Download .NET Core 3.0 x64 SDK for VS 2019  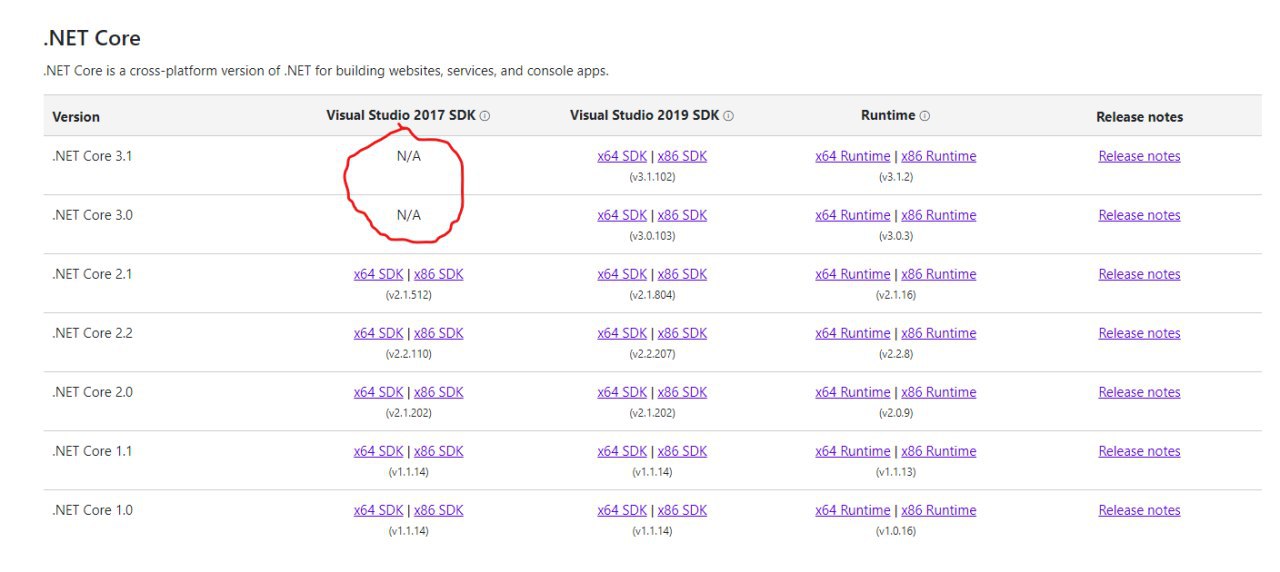622,215
